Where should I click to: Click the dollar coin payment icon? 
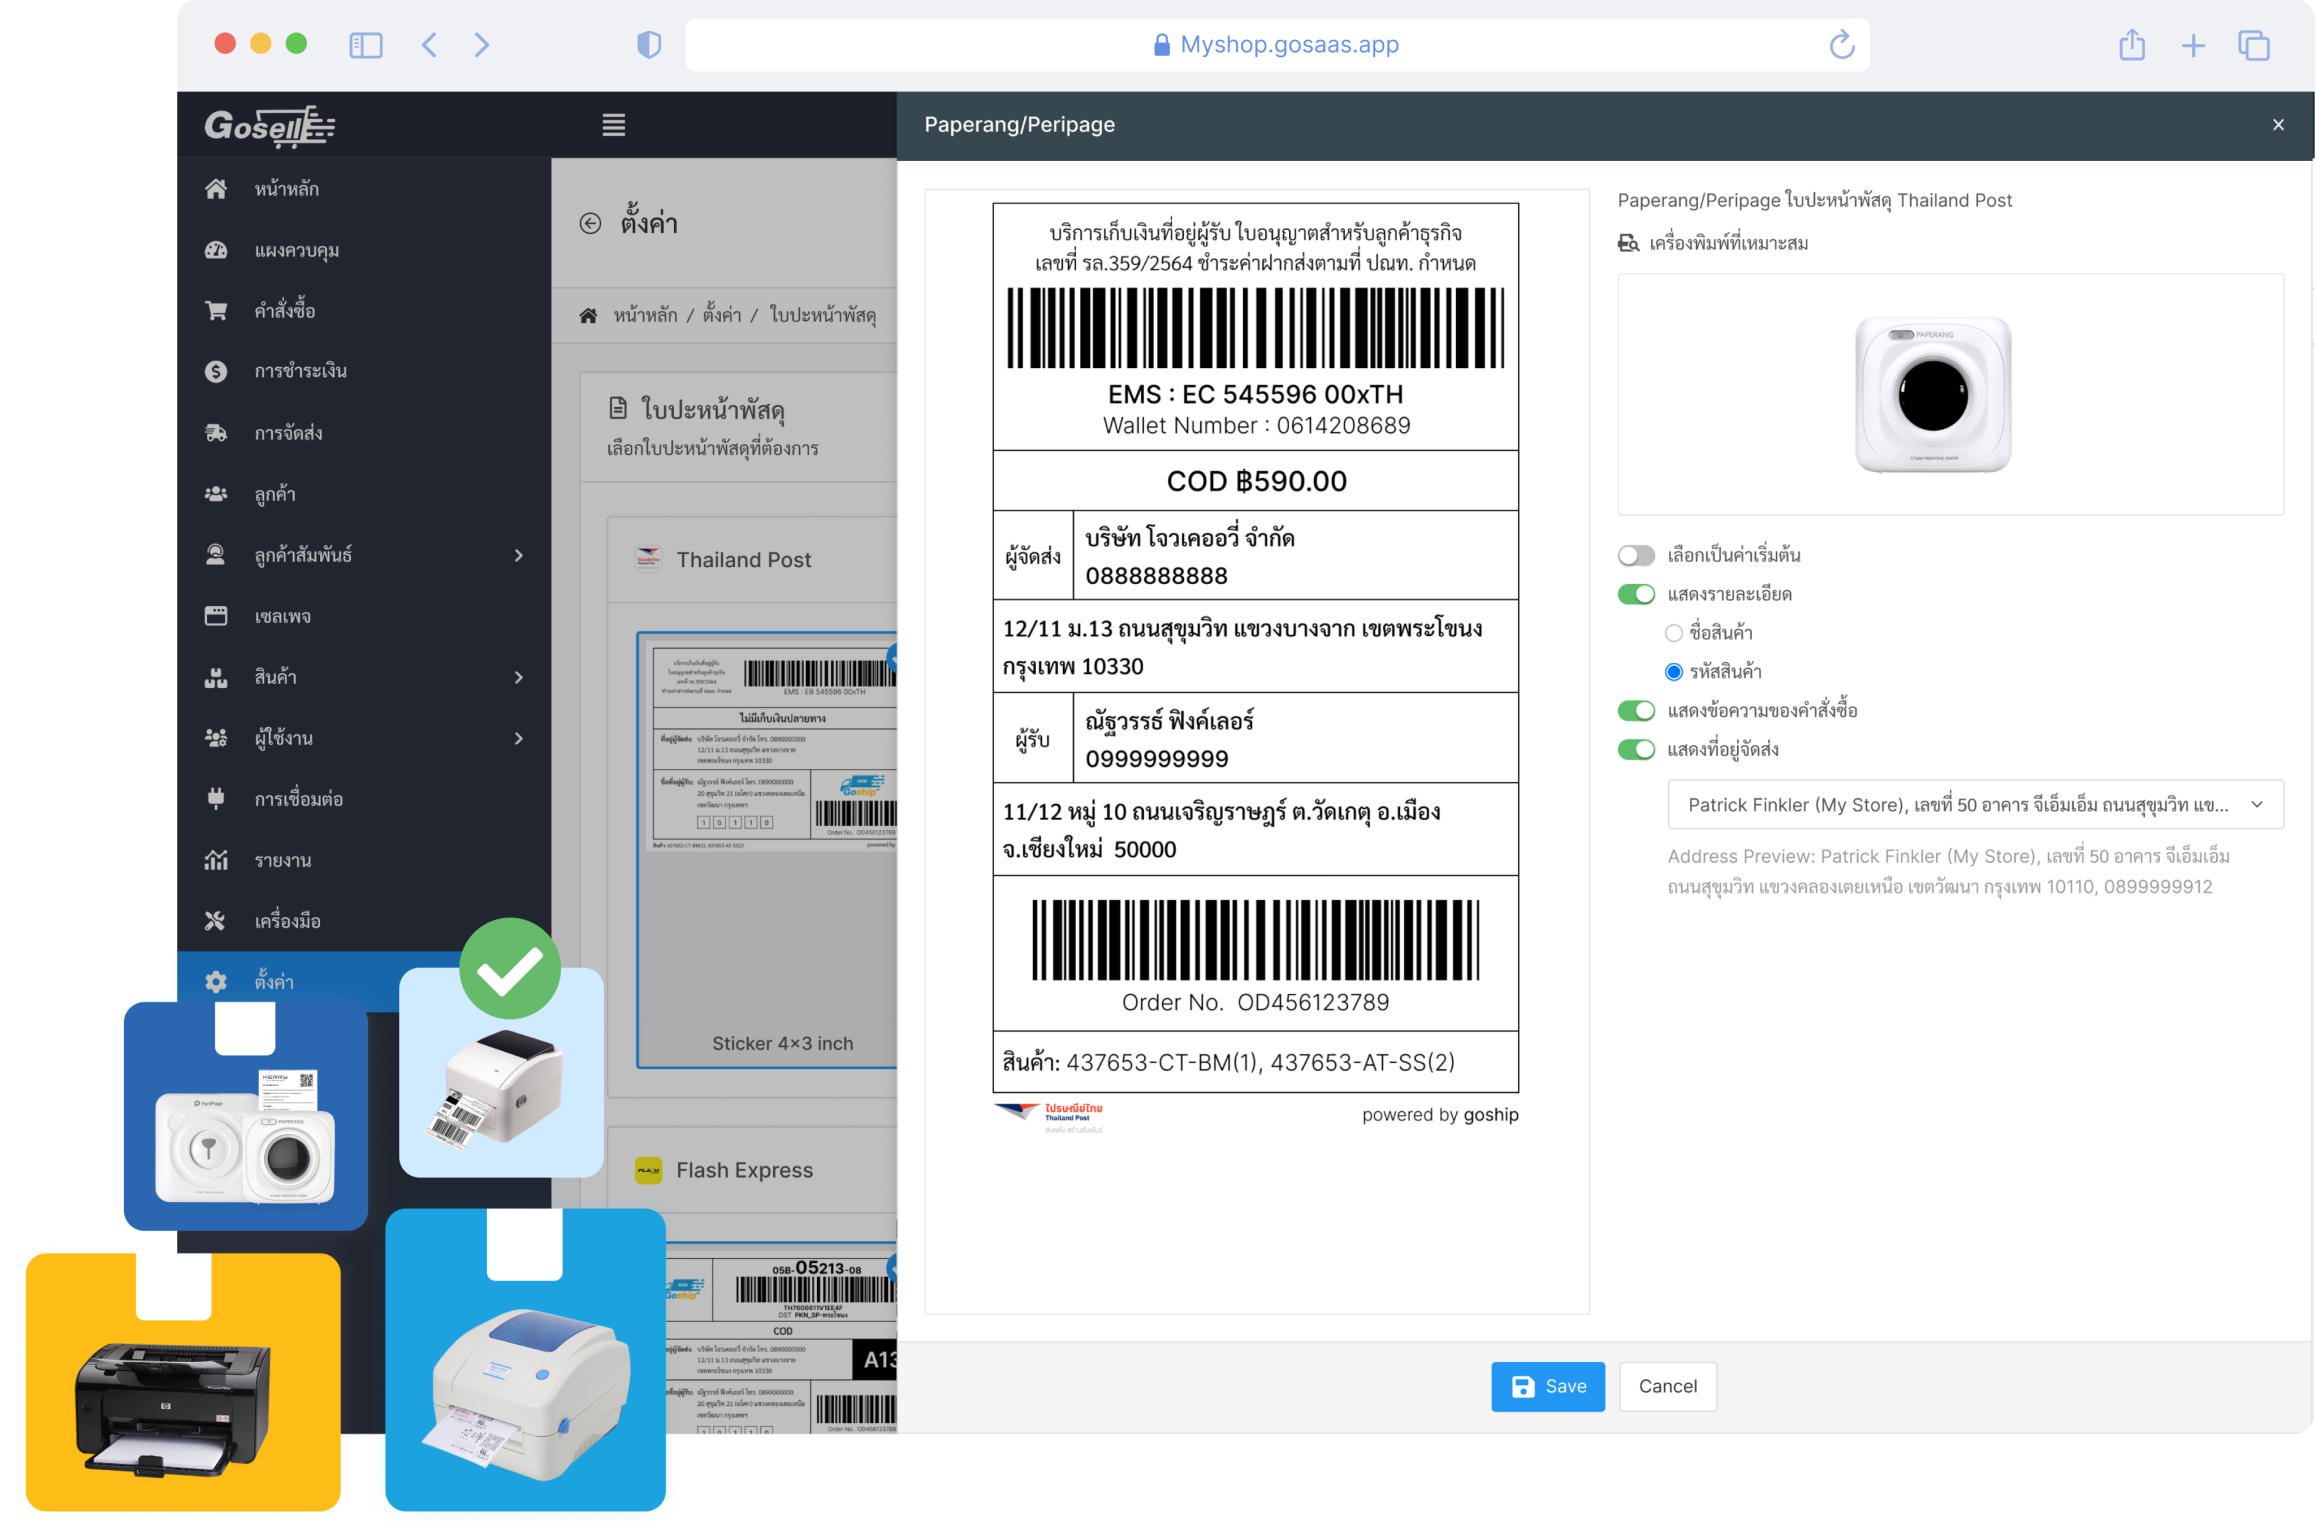pyautogui.click(x=216, y=371)
